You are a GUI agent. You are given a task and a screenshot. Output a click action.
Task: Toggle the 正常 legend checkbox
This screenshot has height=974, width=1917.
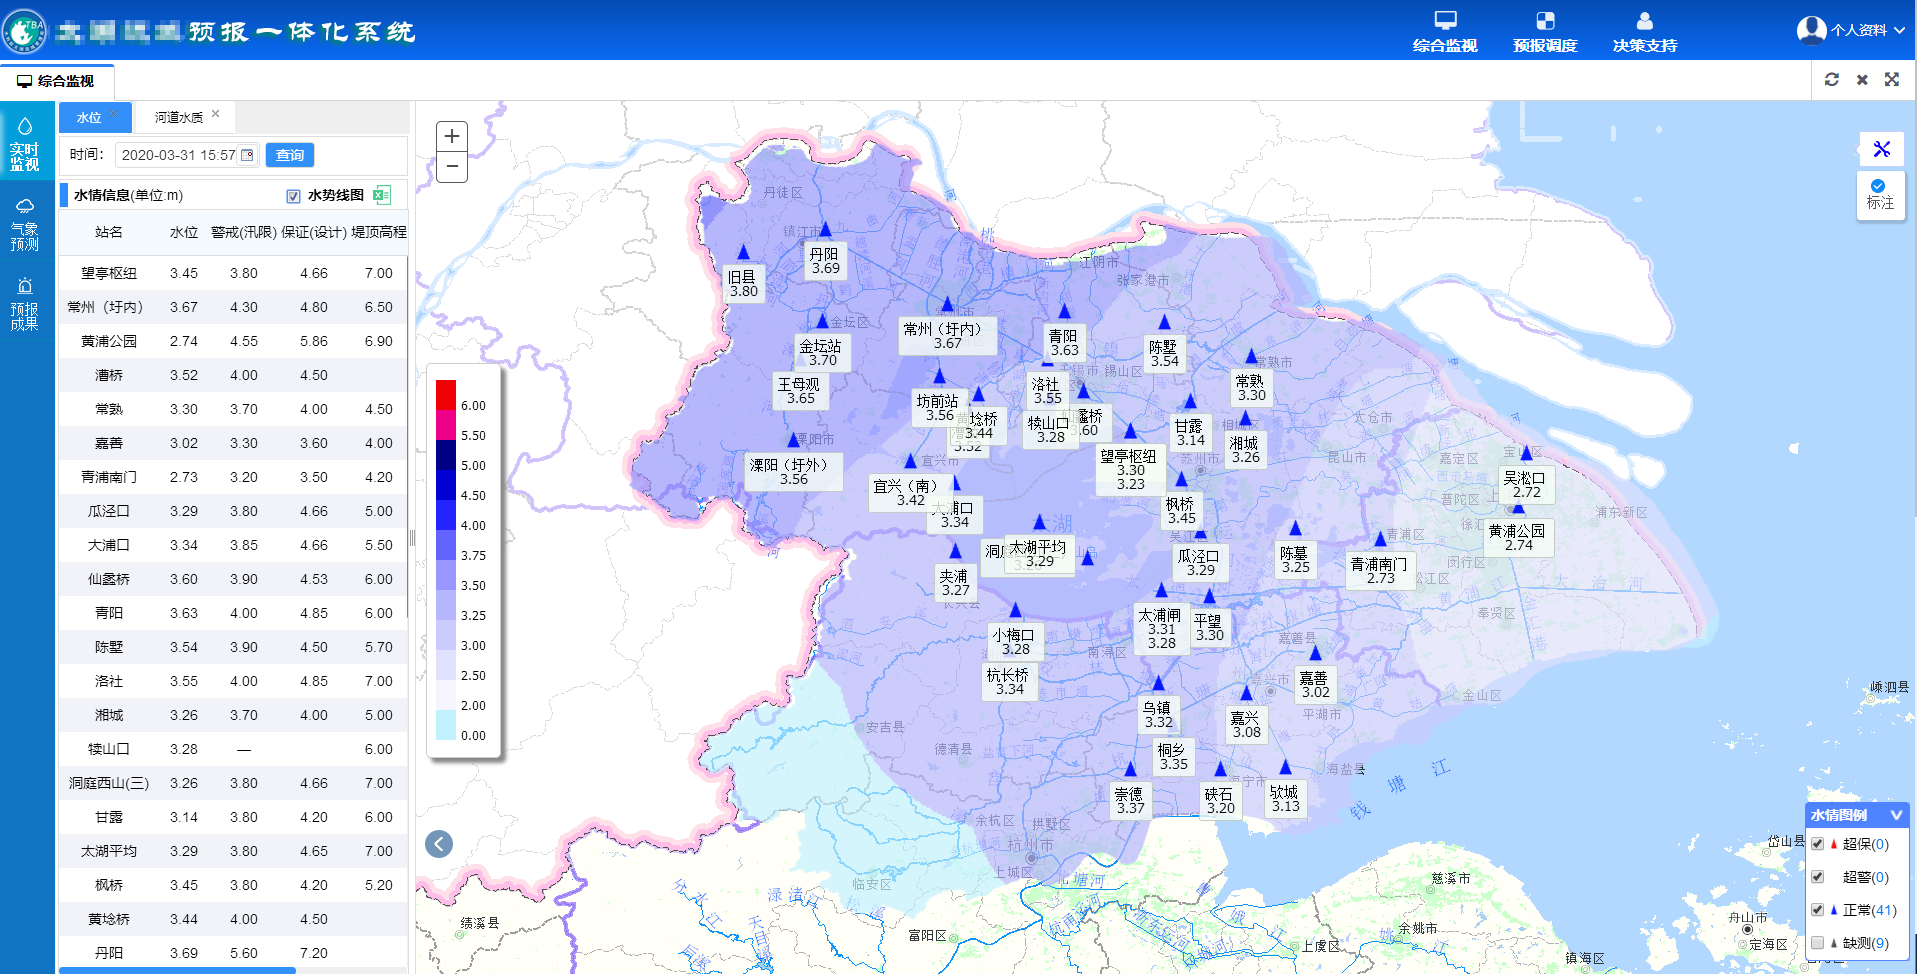pyautogui.click(x=1817, y=910)
